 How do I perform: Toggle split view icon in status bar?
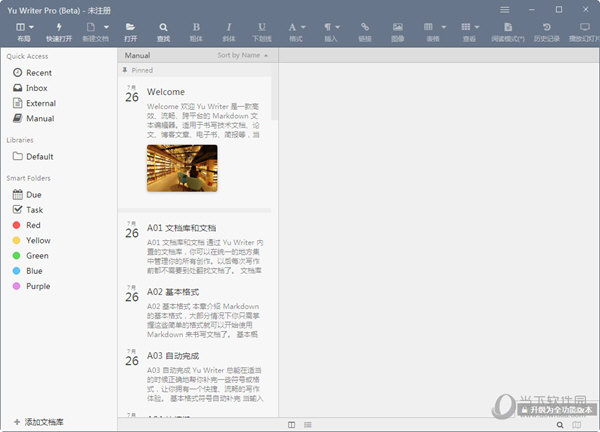292,424
